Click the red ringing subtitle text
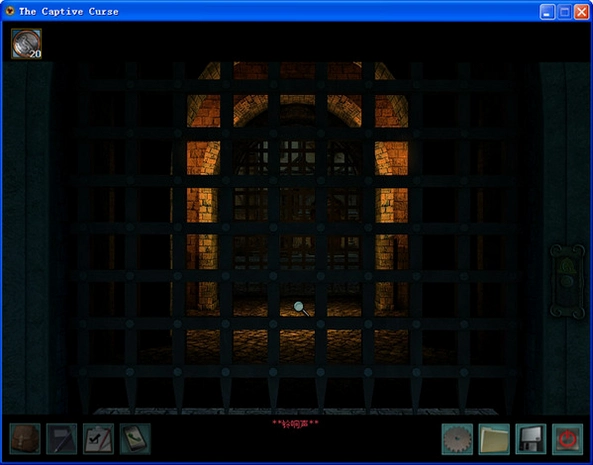593x465 pixels. point(295,424)
